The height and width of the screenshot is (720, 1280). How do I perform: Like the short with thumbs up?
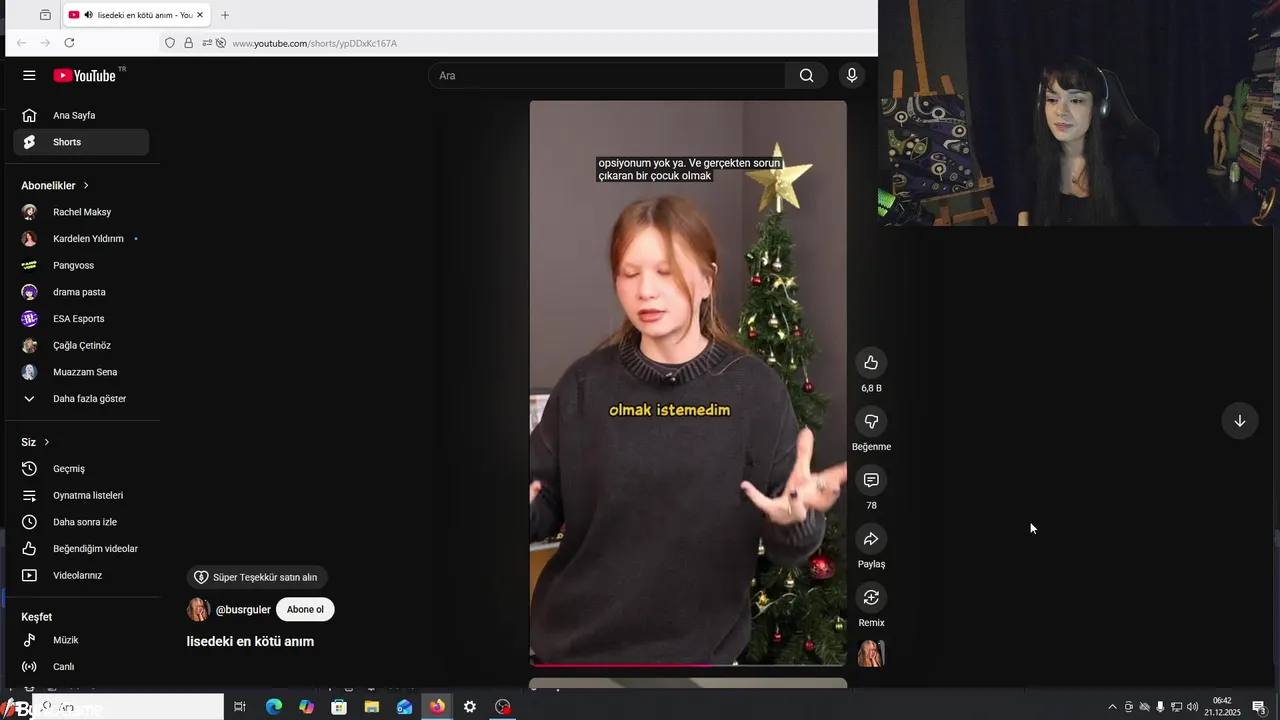click(871, 363)
